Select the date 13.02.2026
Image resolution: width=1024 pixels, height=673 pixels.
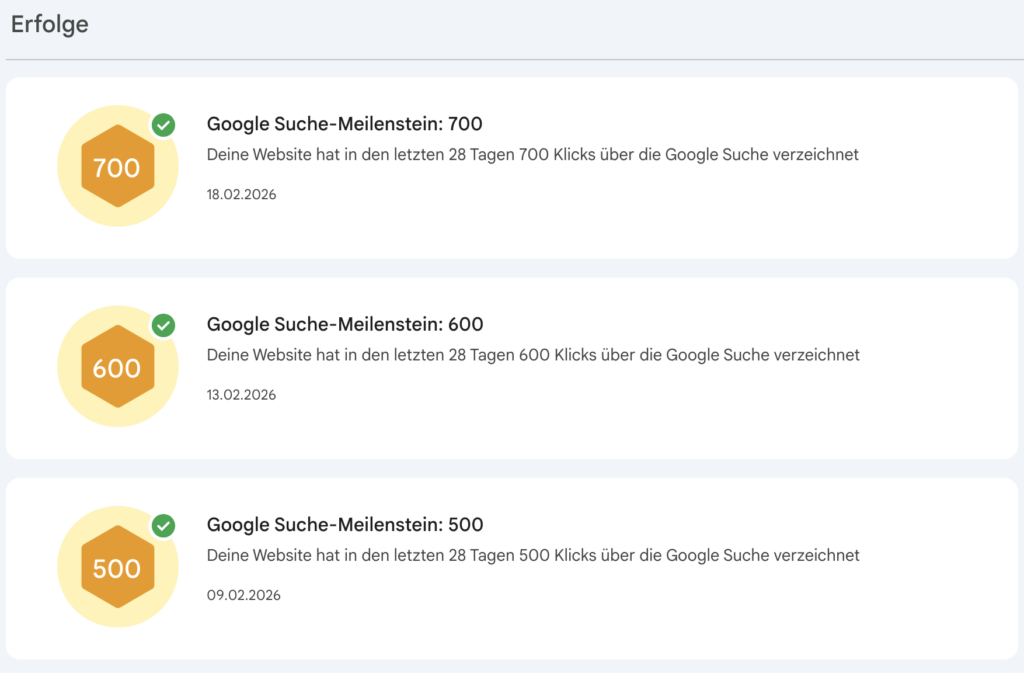point(243,394)
